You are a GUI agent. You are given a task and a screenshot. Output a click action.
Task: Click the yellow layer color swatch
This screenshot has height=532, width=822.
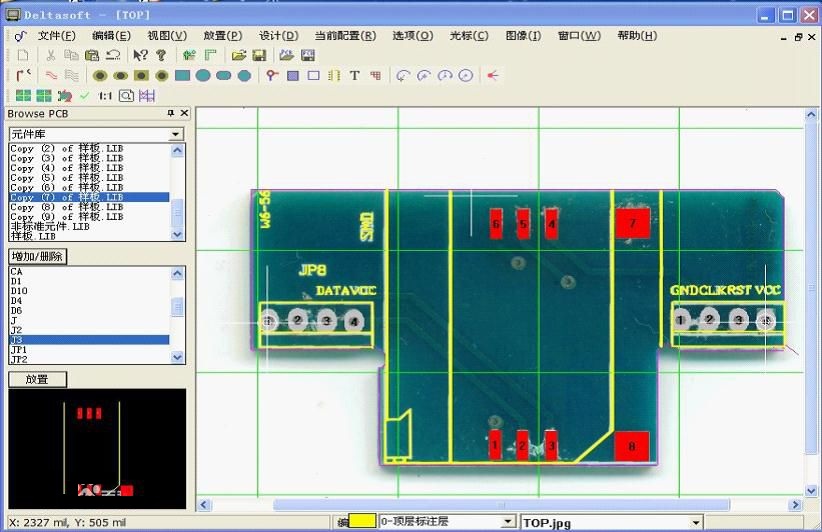(x=362, y=521)
